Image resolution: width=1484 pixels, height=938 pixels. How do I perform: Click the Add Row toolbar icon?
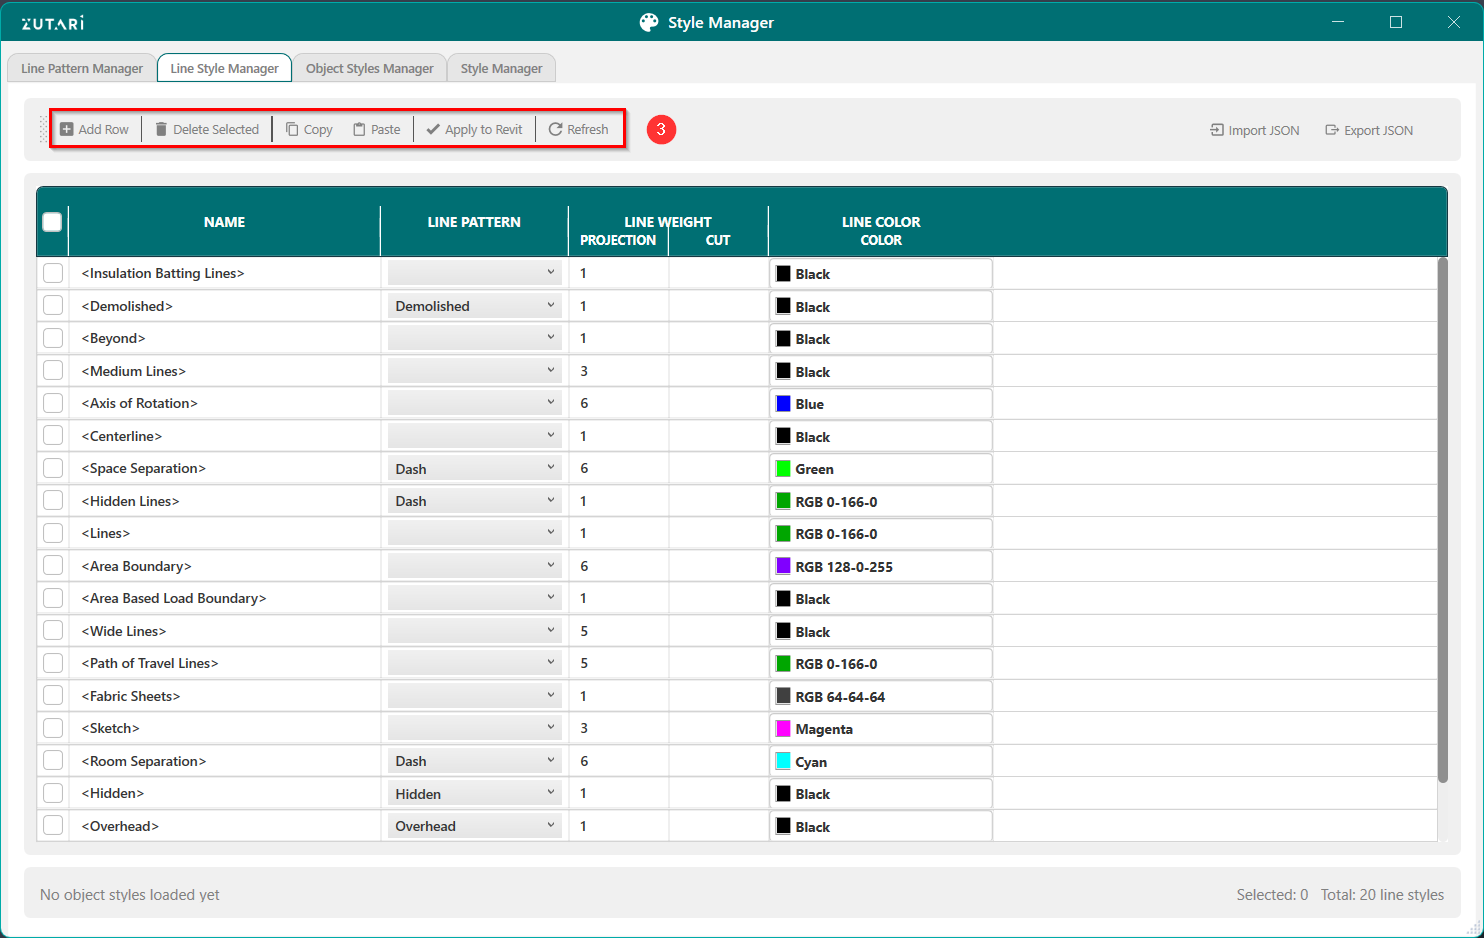tap(67, 130)
